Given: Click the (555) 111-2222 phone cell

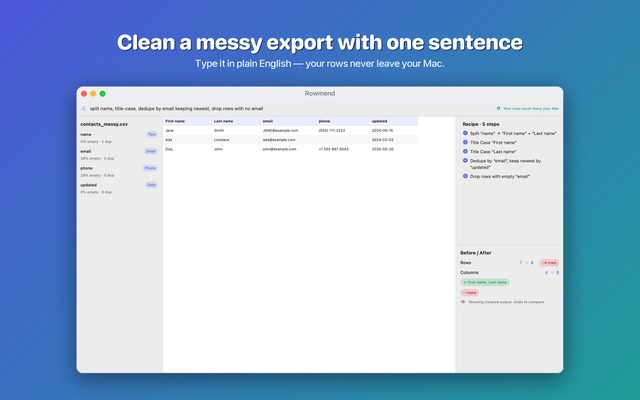Looking at the screenshot, I should click(x=332, y=131).
